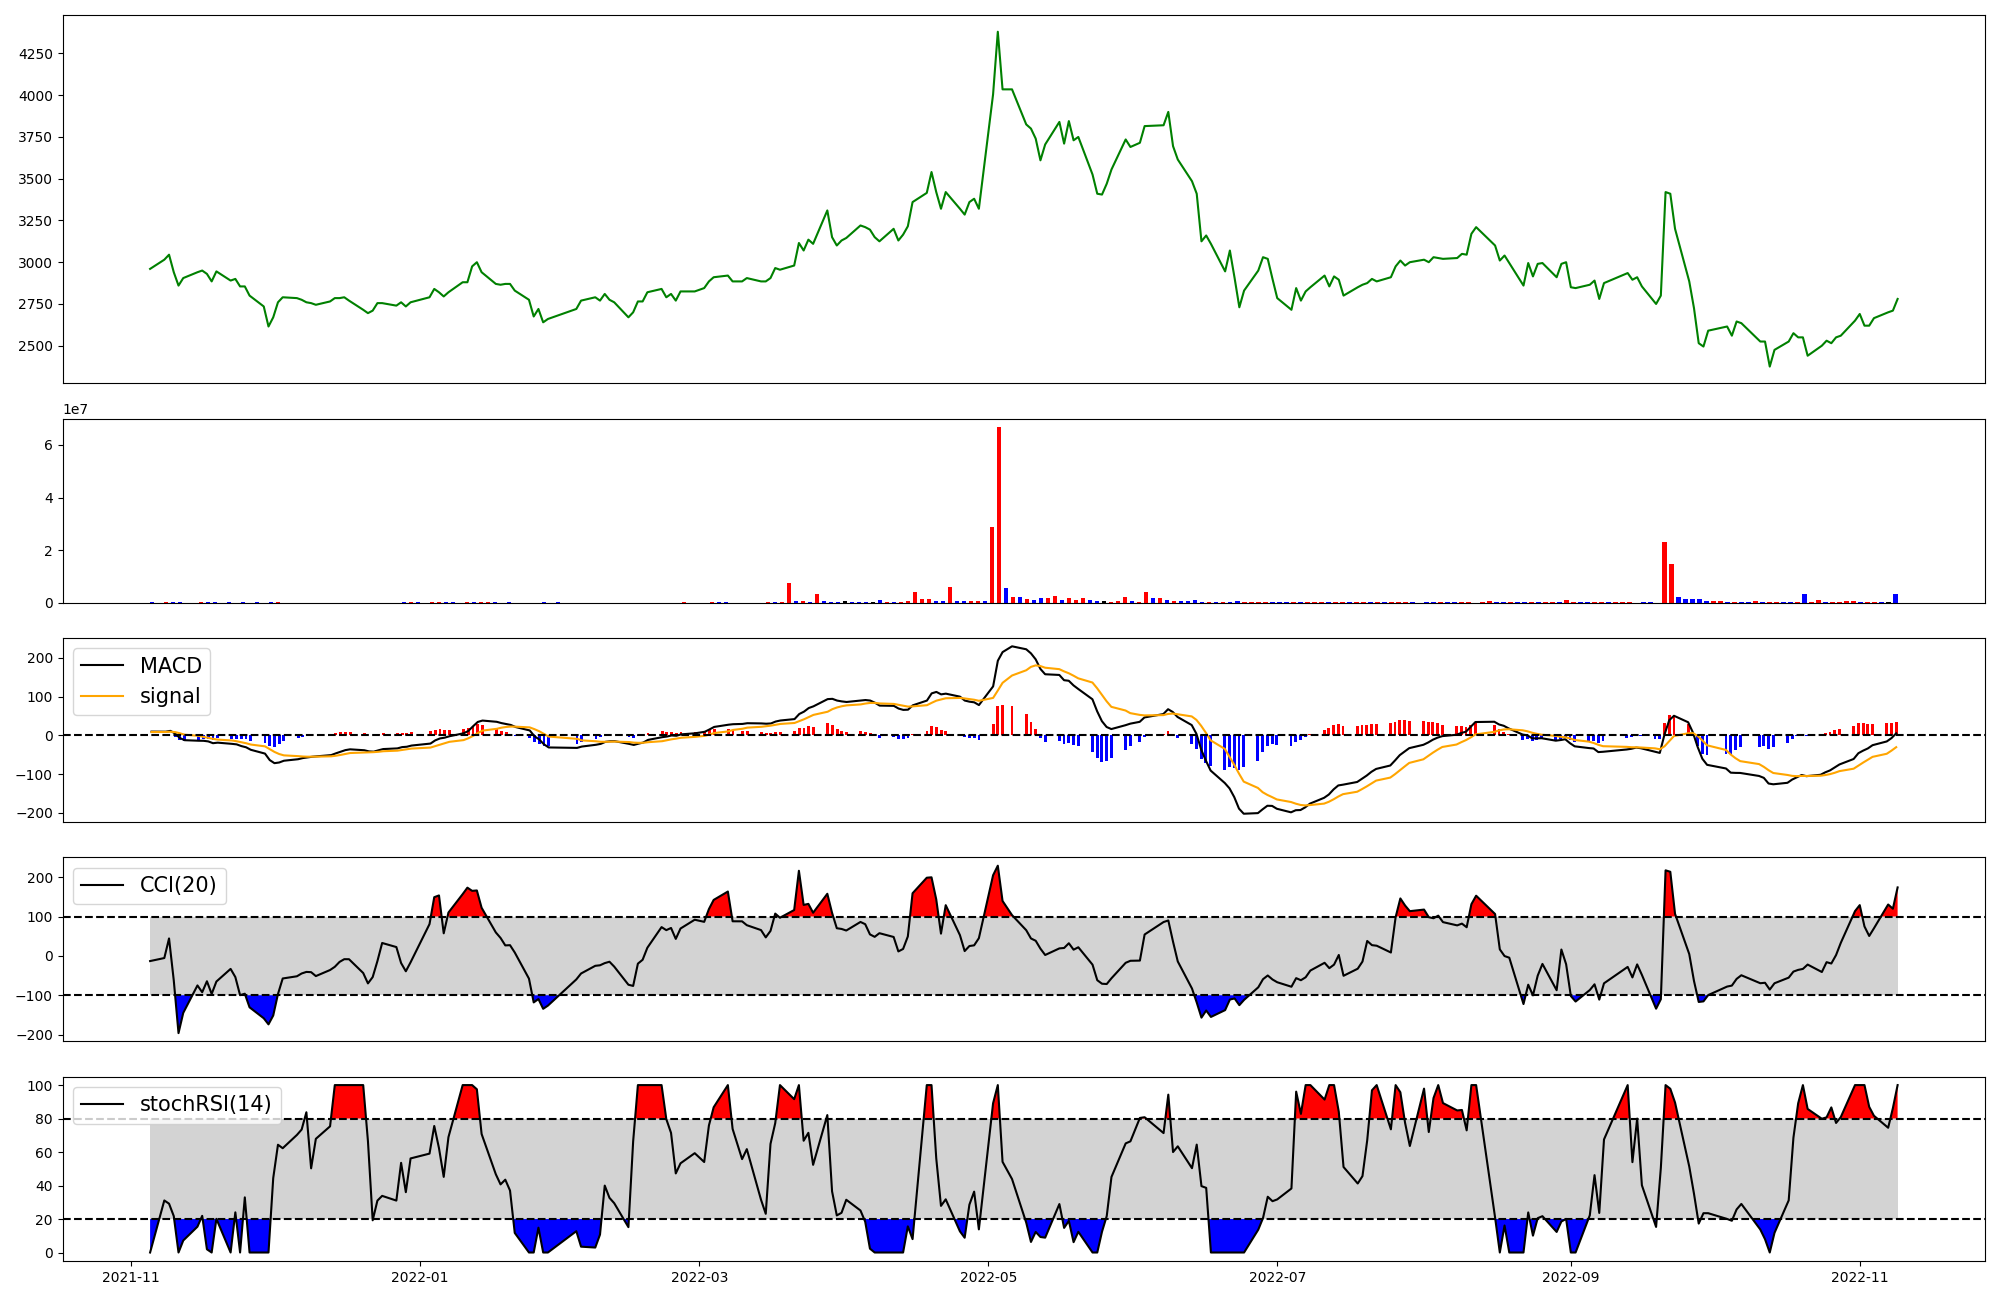Click the black MACD line legend sample
This screenshot has width=2000, height=1300.
(x=102, y=666)
